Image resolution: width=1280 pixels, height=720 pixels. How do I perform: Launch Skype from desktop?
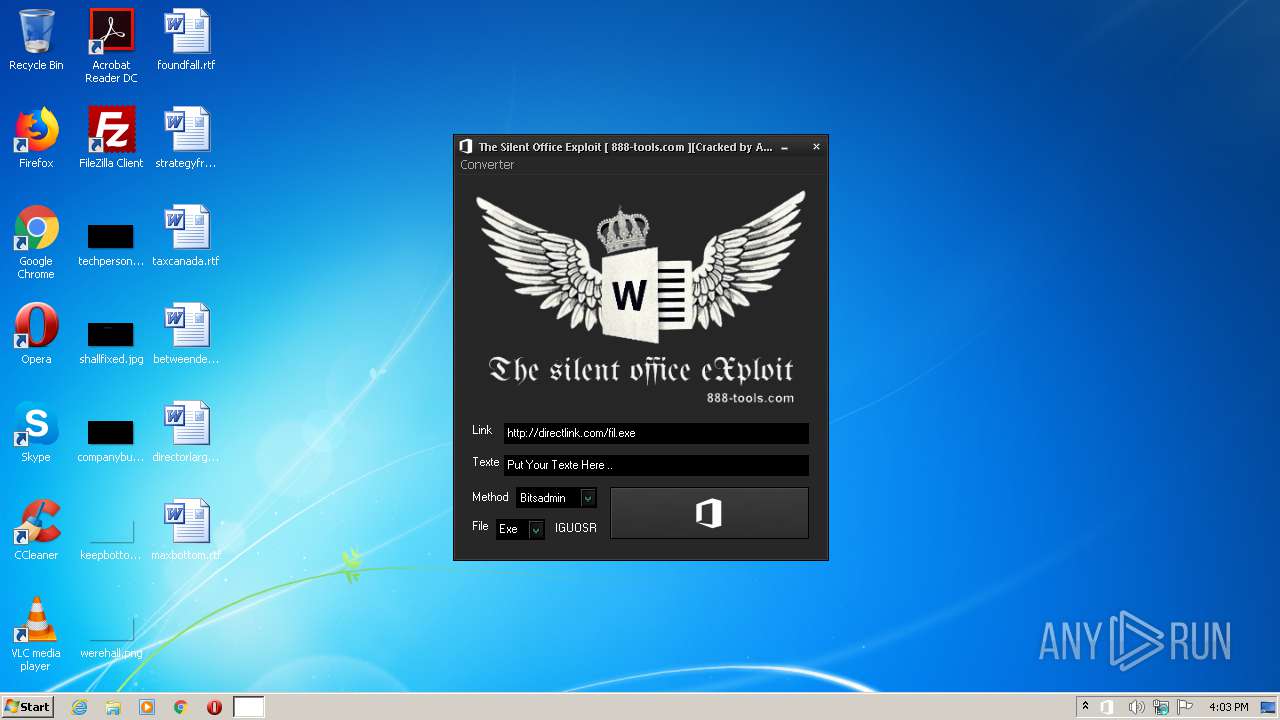(x=36, y=432)
